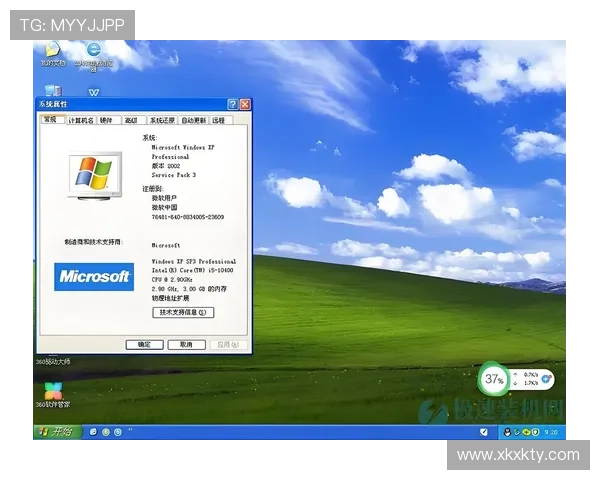Switch to the 计算机名 tab
The image size is (600, 480).
click(80, 120)
